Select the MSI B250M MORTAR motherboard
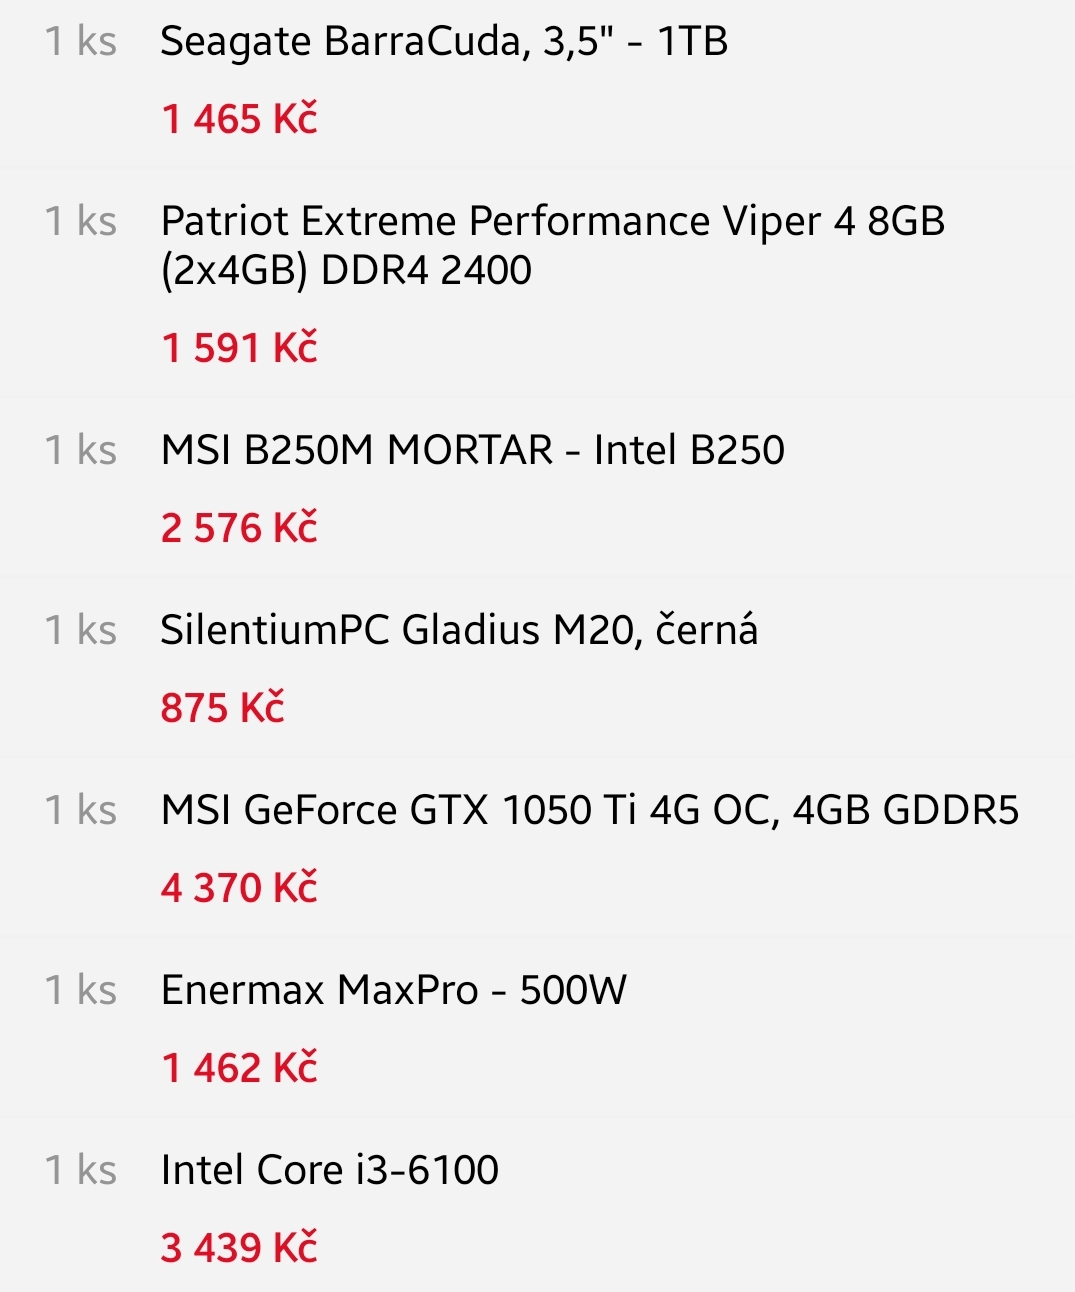The height and width of the screenshot is (1292, 1075). tap(472, 451)
